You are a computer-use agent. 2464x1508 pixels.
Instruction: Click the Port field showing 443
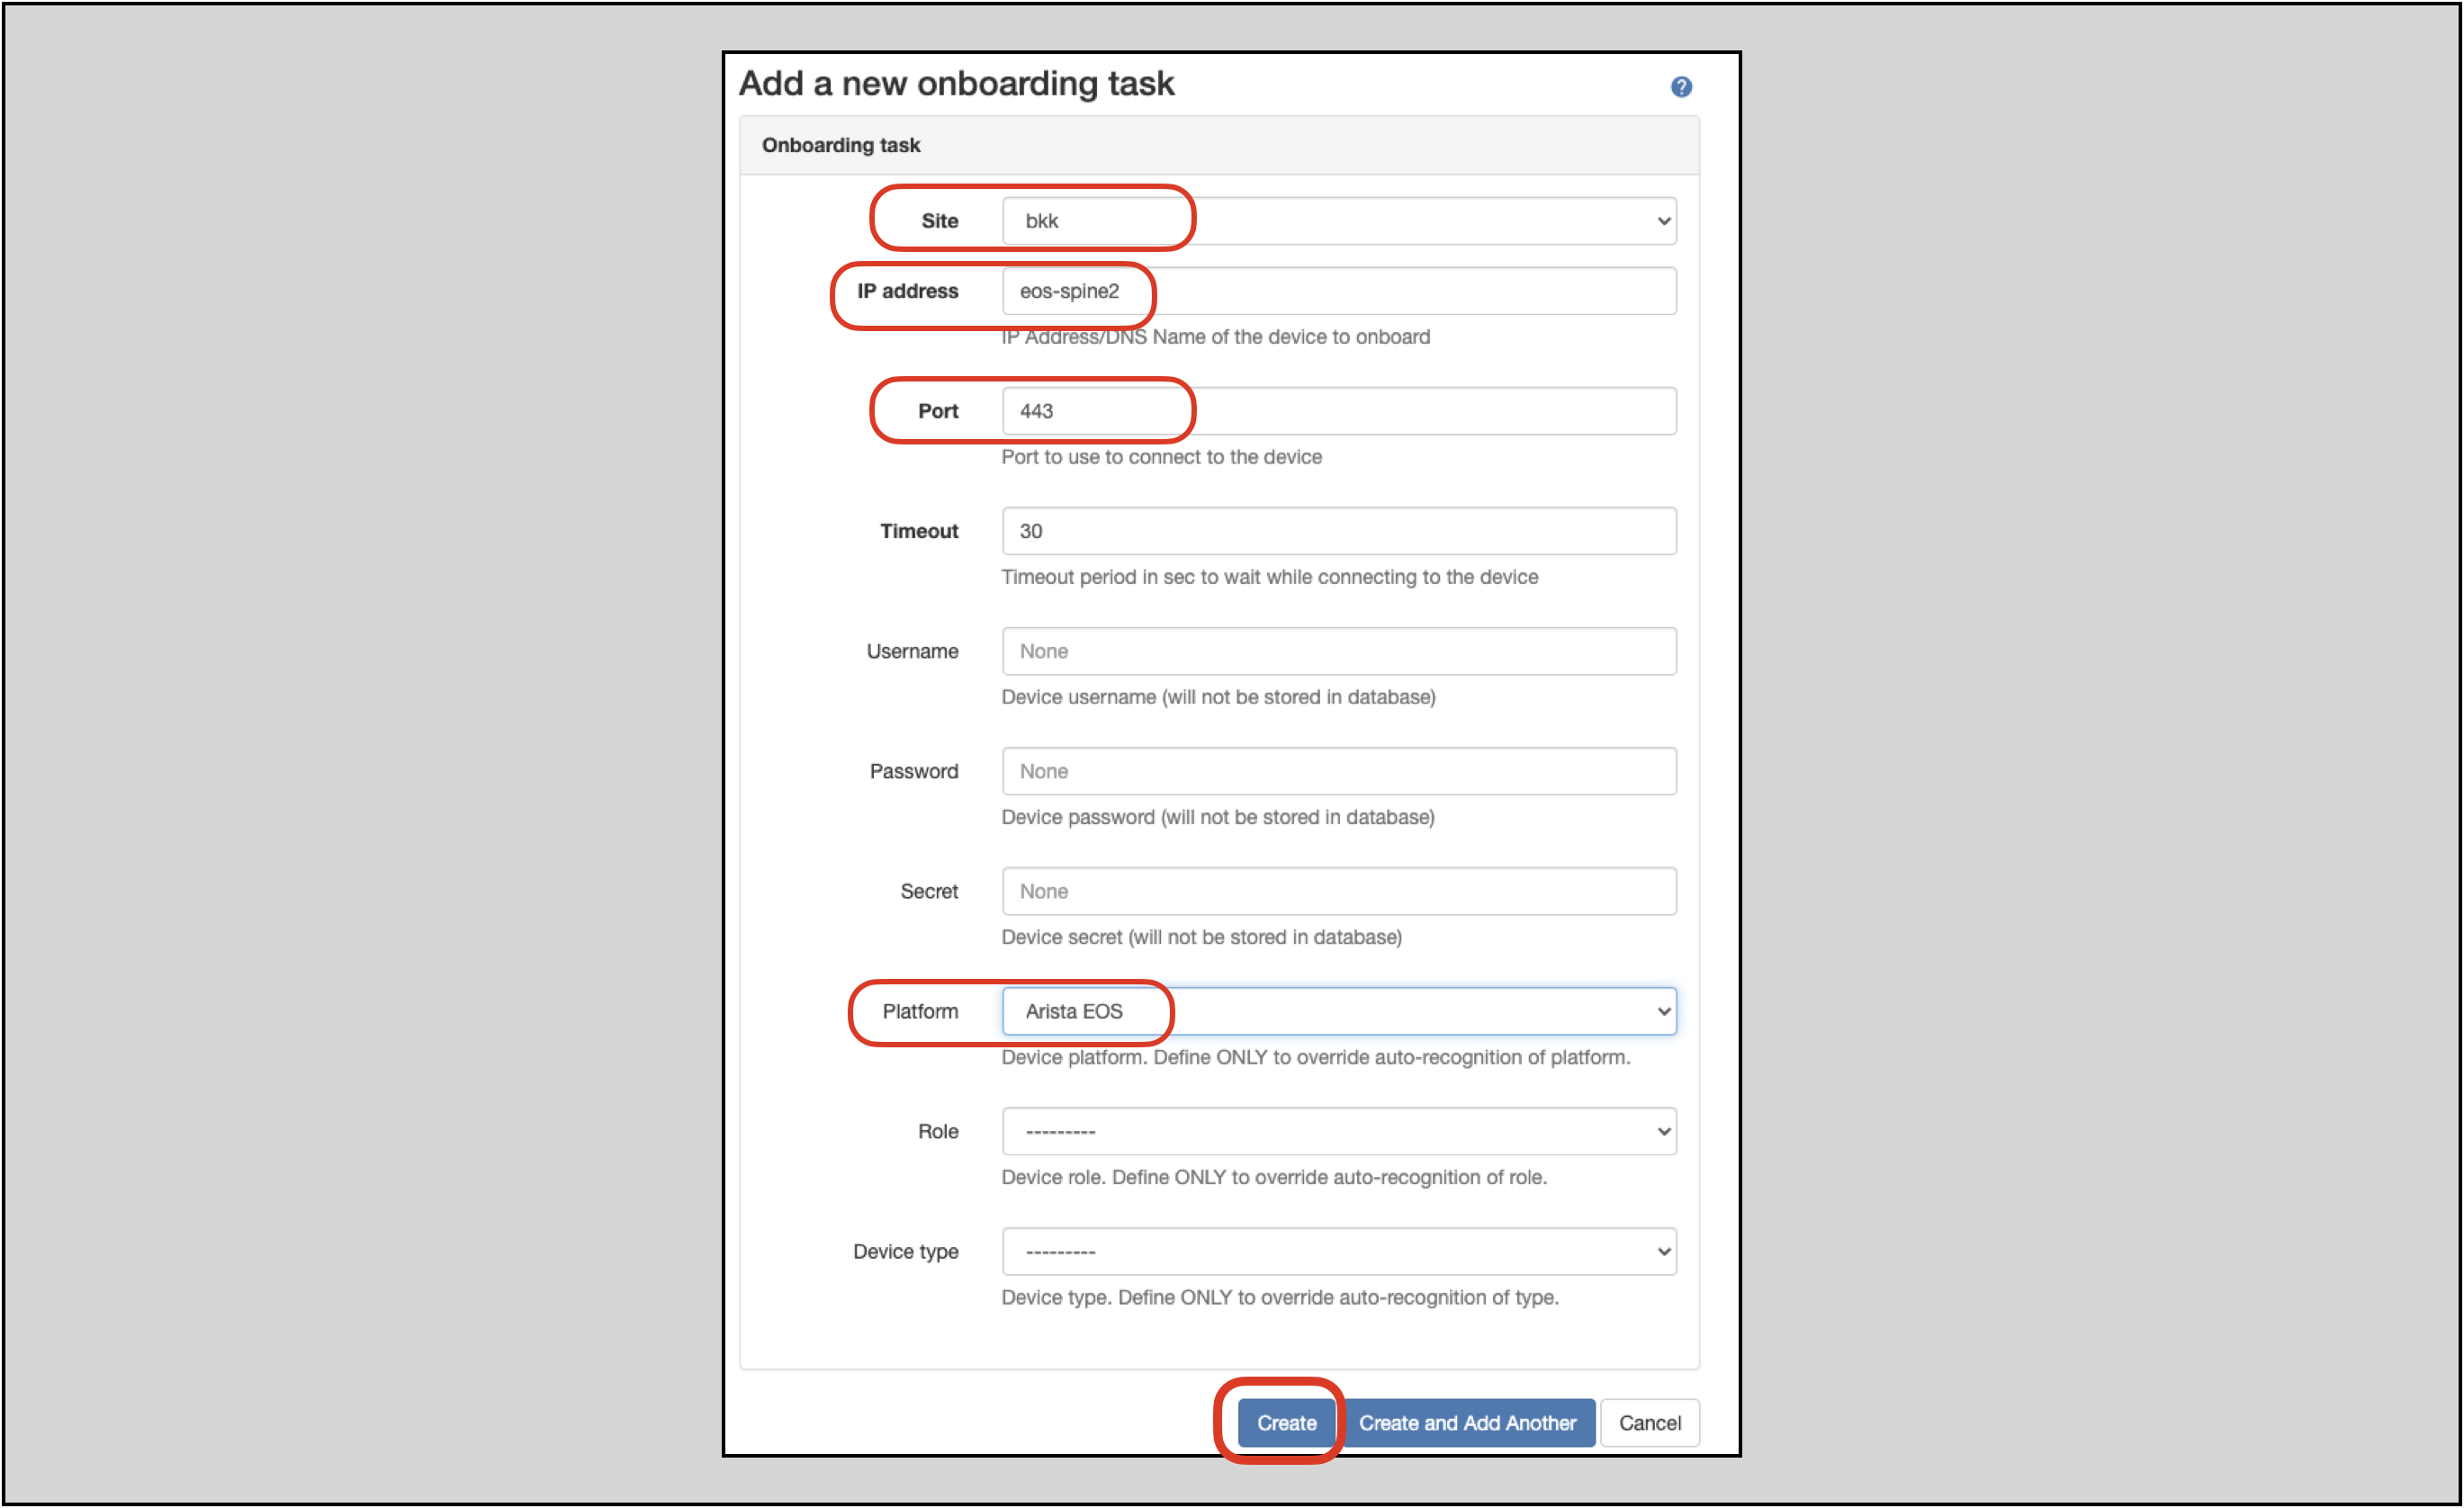point(1339,411)
